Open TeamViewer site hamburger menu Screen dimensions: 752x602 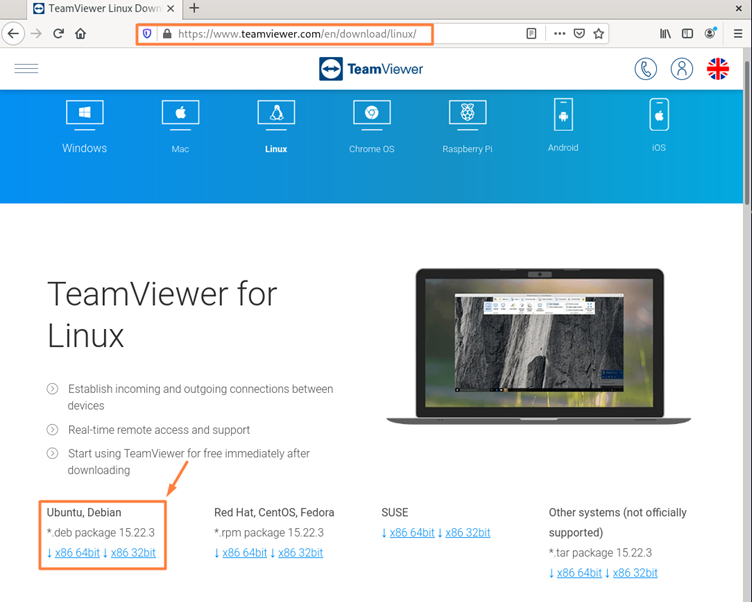tap(26, 69)
